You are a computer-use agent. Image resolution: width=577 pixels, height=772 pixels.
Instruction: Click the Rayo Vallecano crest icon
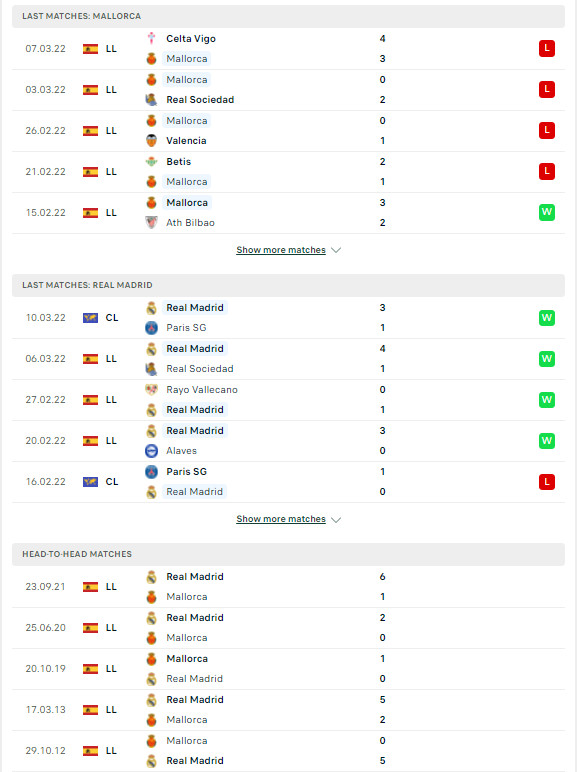tap(152, 389)
